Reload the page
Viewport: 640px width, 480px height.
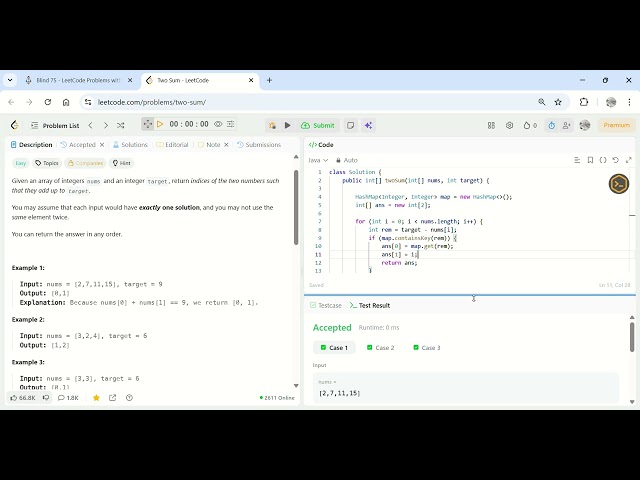click(48, 102)
